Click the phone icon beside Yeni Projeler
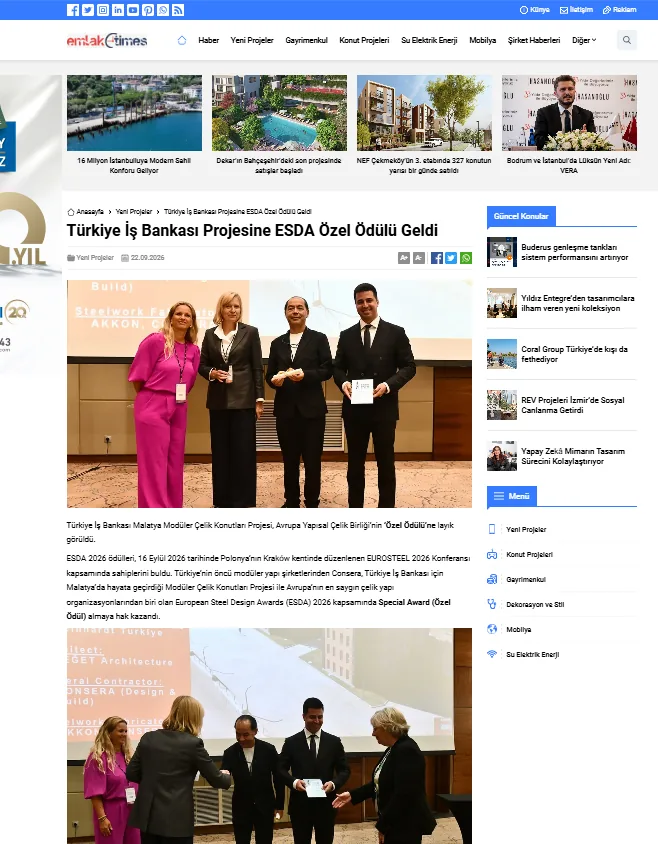The image size is (658, 844). (492, 529)
